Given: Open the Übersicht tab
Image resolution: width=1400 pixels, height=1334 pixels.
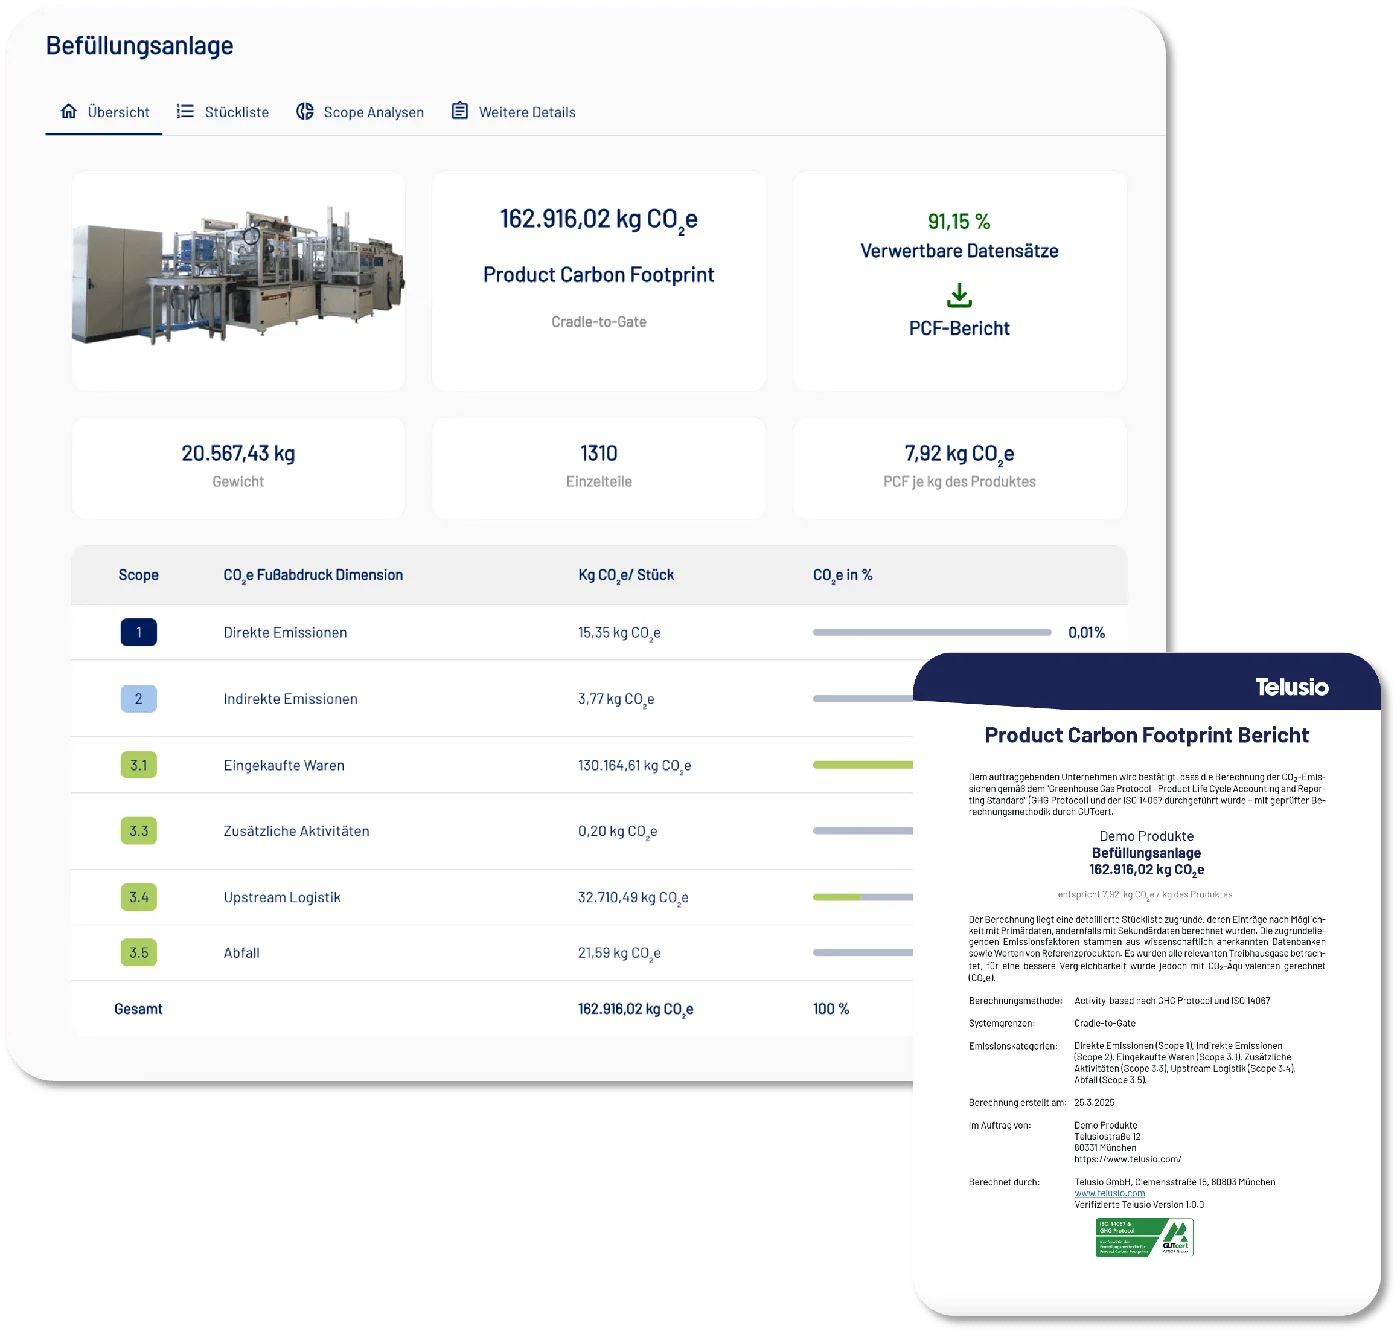Looking at the screenshot, I should (x=104, y=112).
